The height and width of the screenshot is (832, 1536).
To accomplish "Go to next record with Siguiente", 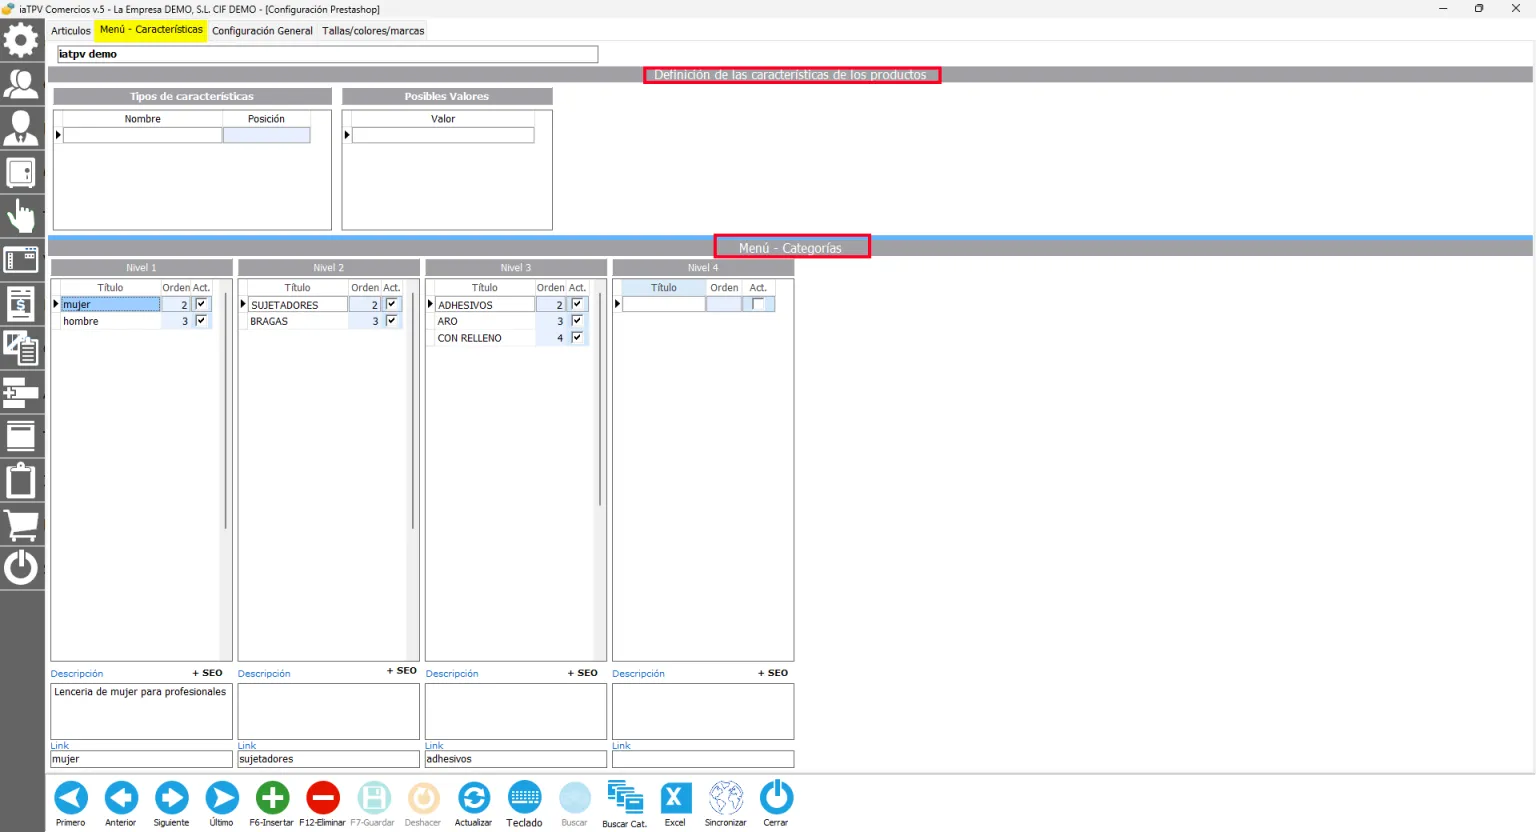I will tap(171, 804).
